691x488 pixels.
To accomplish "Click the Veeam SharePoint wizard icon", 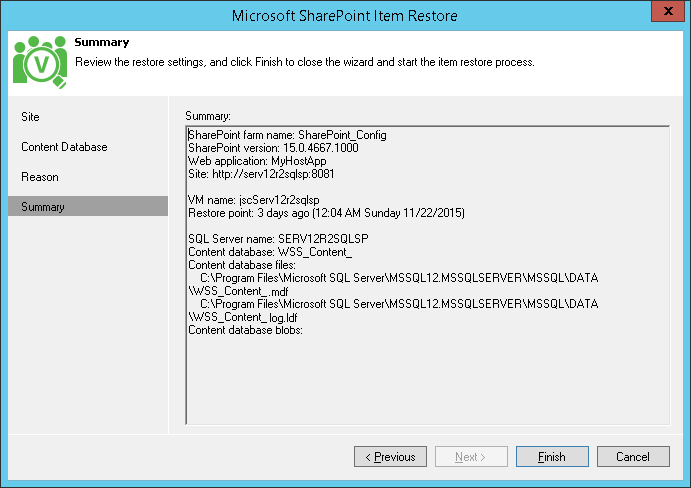I will [40, 62].
